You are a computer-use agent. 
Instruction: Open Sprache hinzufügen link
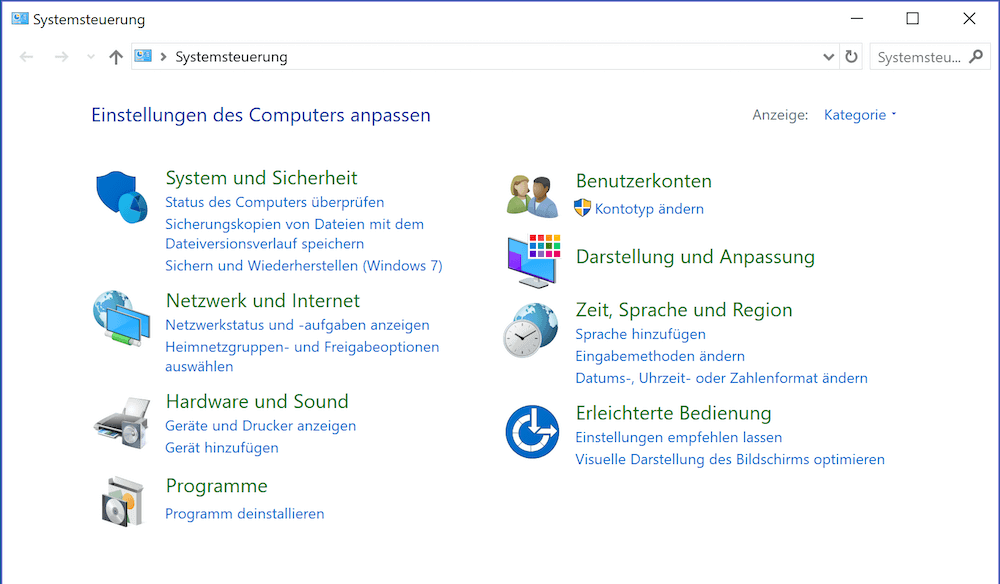point(640,334)
